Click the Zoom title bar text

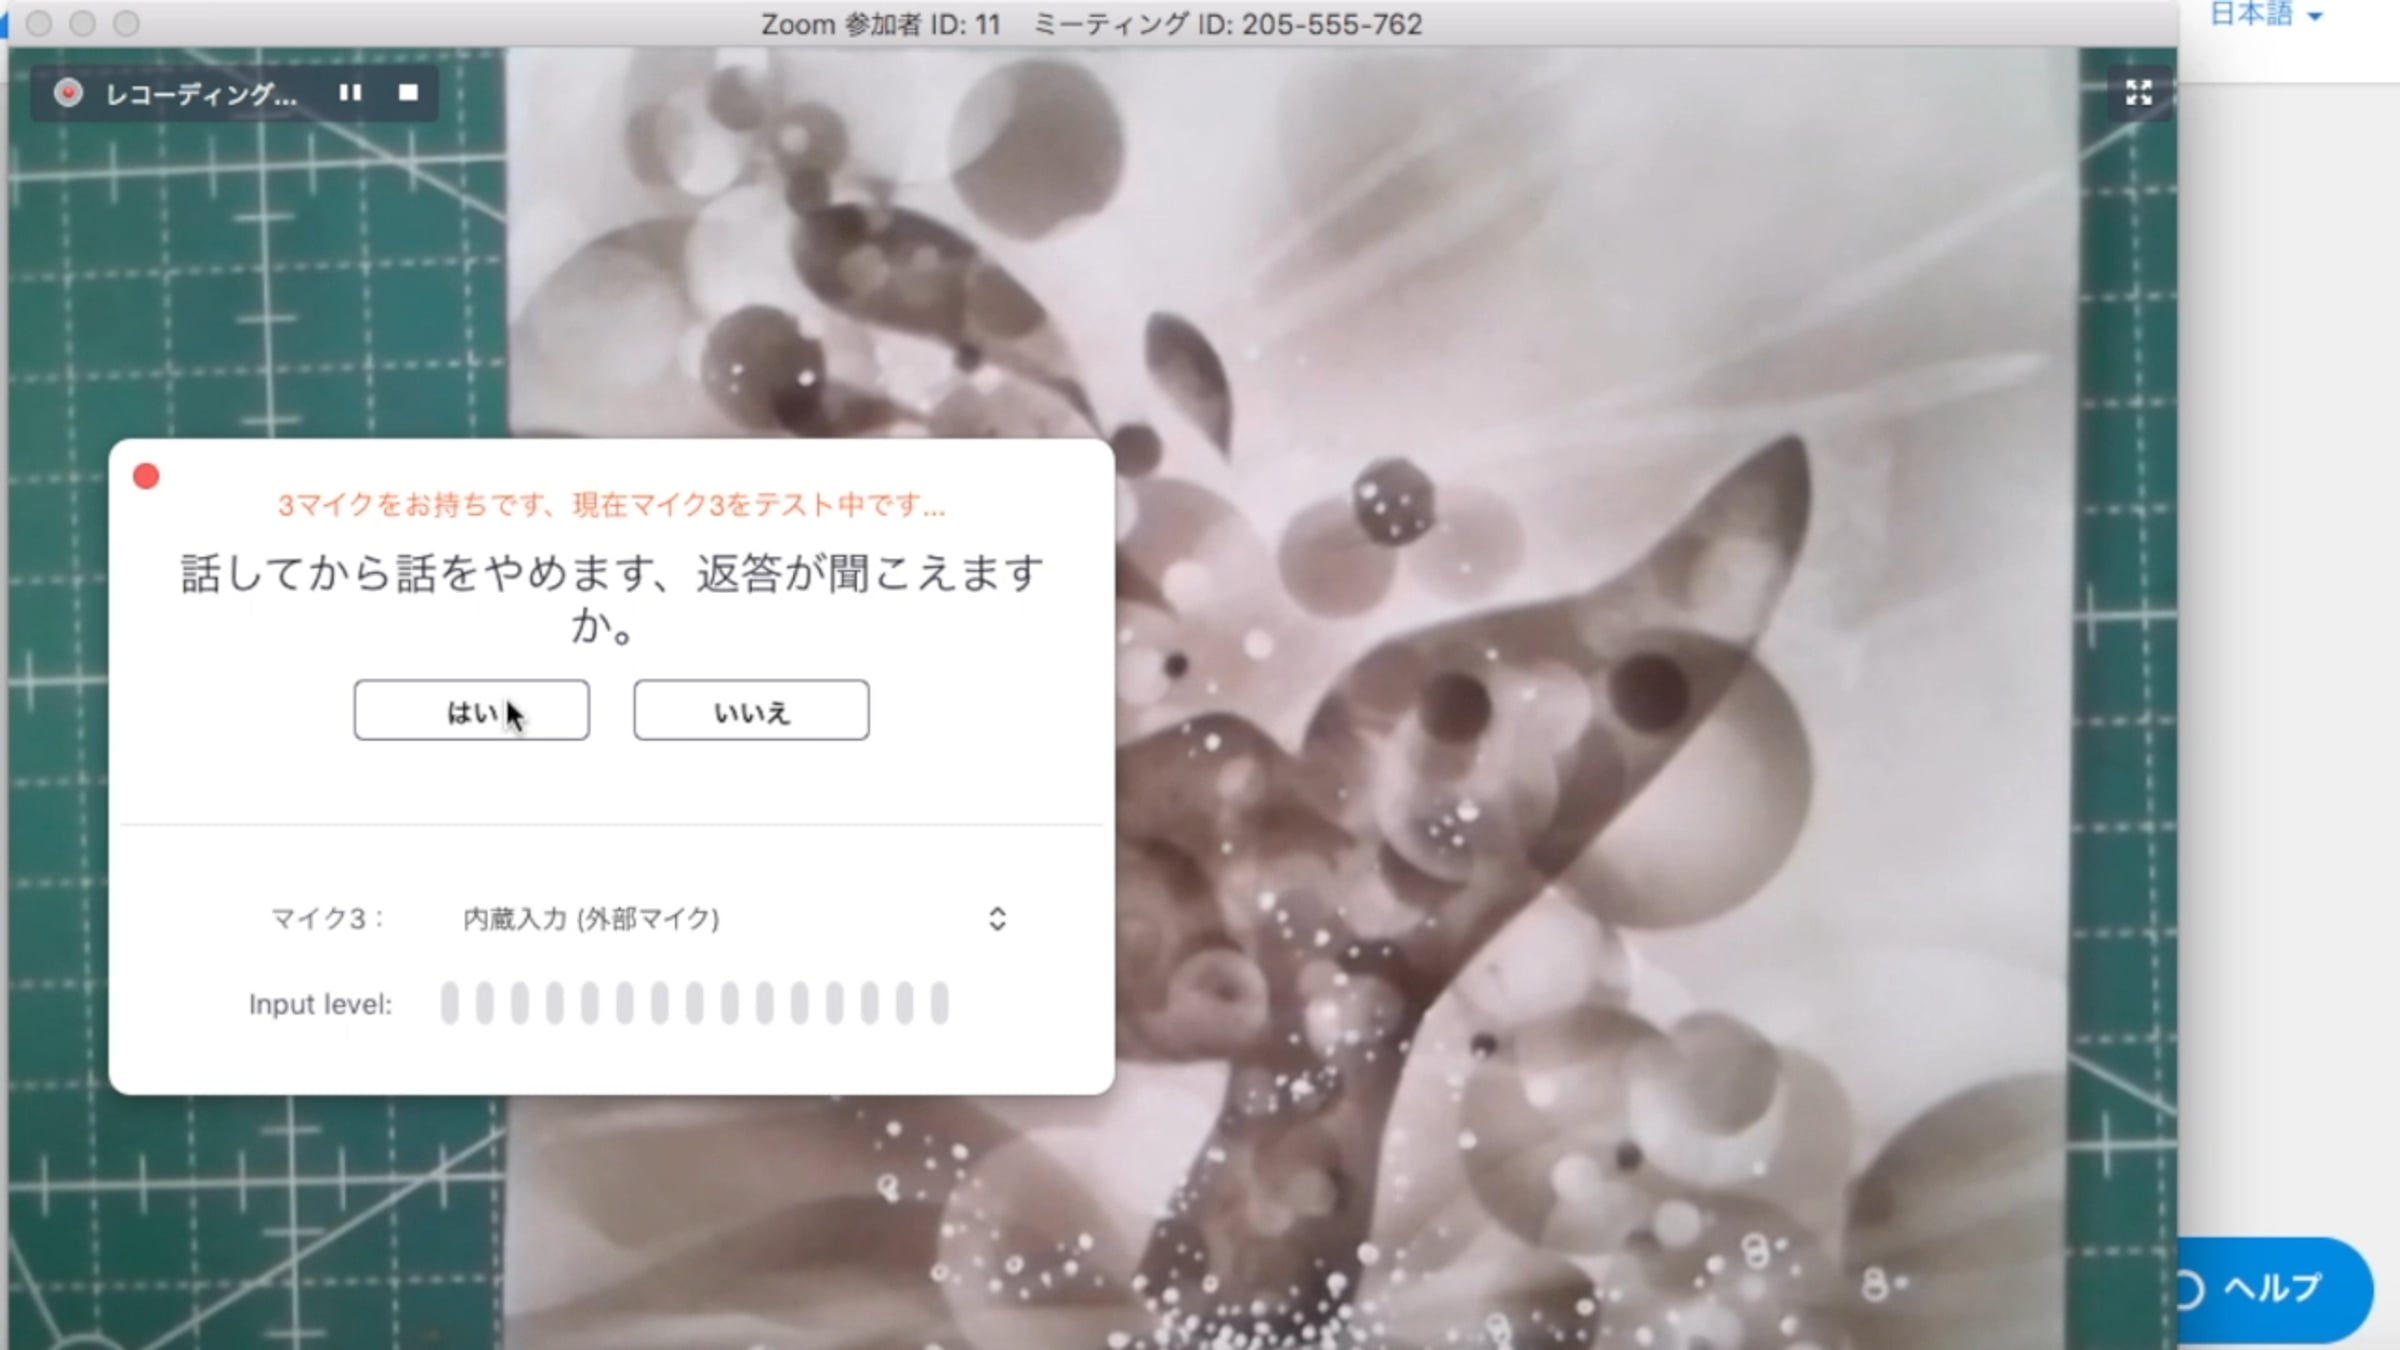point(1090,24)
